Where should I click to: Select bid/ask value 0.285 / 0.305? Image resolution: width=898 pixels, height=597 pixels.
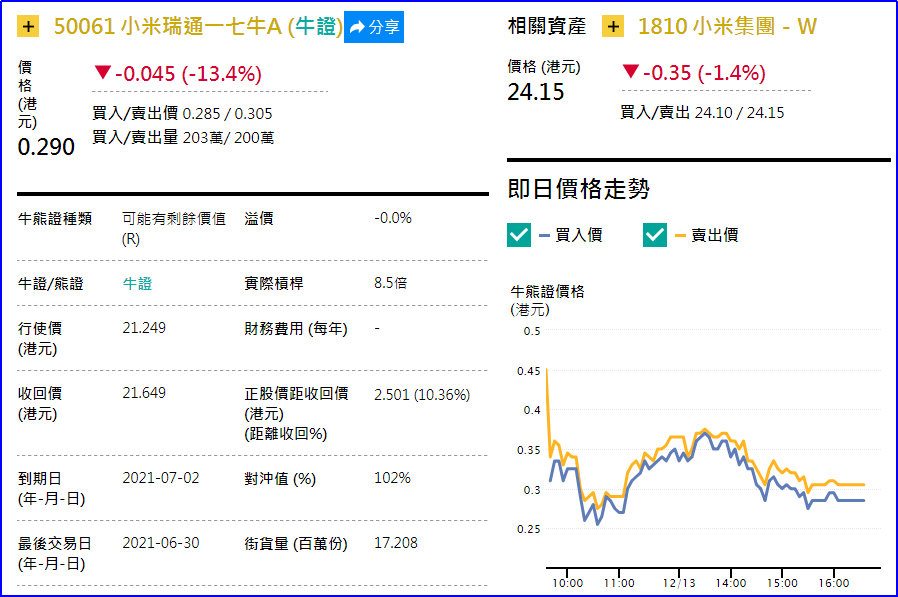[x=227, y=113]
